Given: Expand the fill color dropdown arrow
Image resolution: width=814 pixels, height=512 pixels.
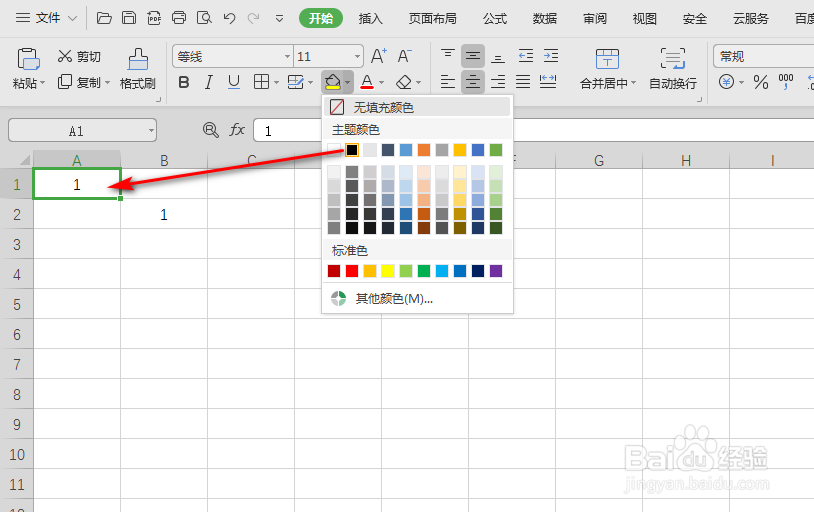Looking at the screenshot, I should pos(347,82).
